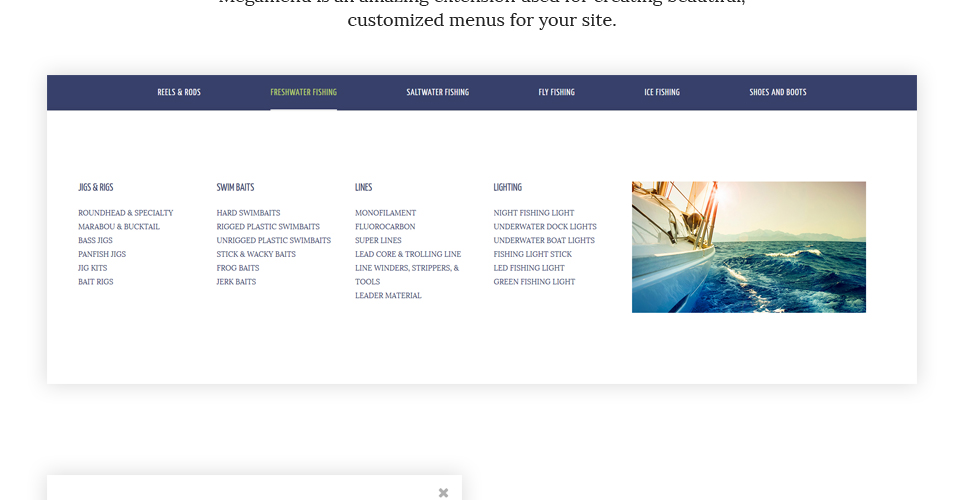This screenshot has width=965, height=500.
Task: Click the Swim Baits column heading
Action: point(235,187)
